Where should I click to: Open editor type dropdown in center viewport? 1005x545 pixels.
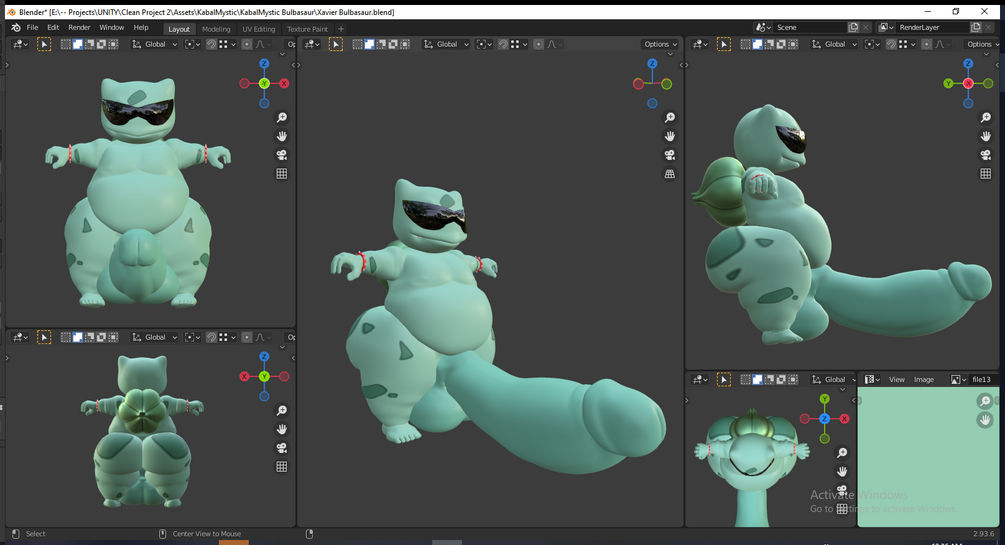(x=312, y=44)
